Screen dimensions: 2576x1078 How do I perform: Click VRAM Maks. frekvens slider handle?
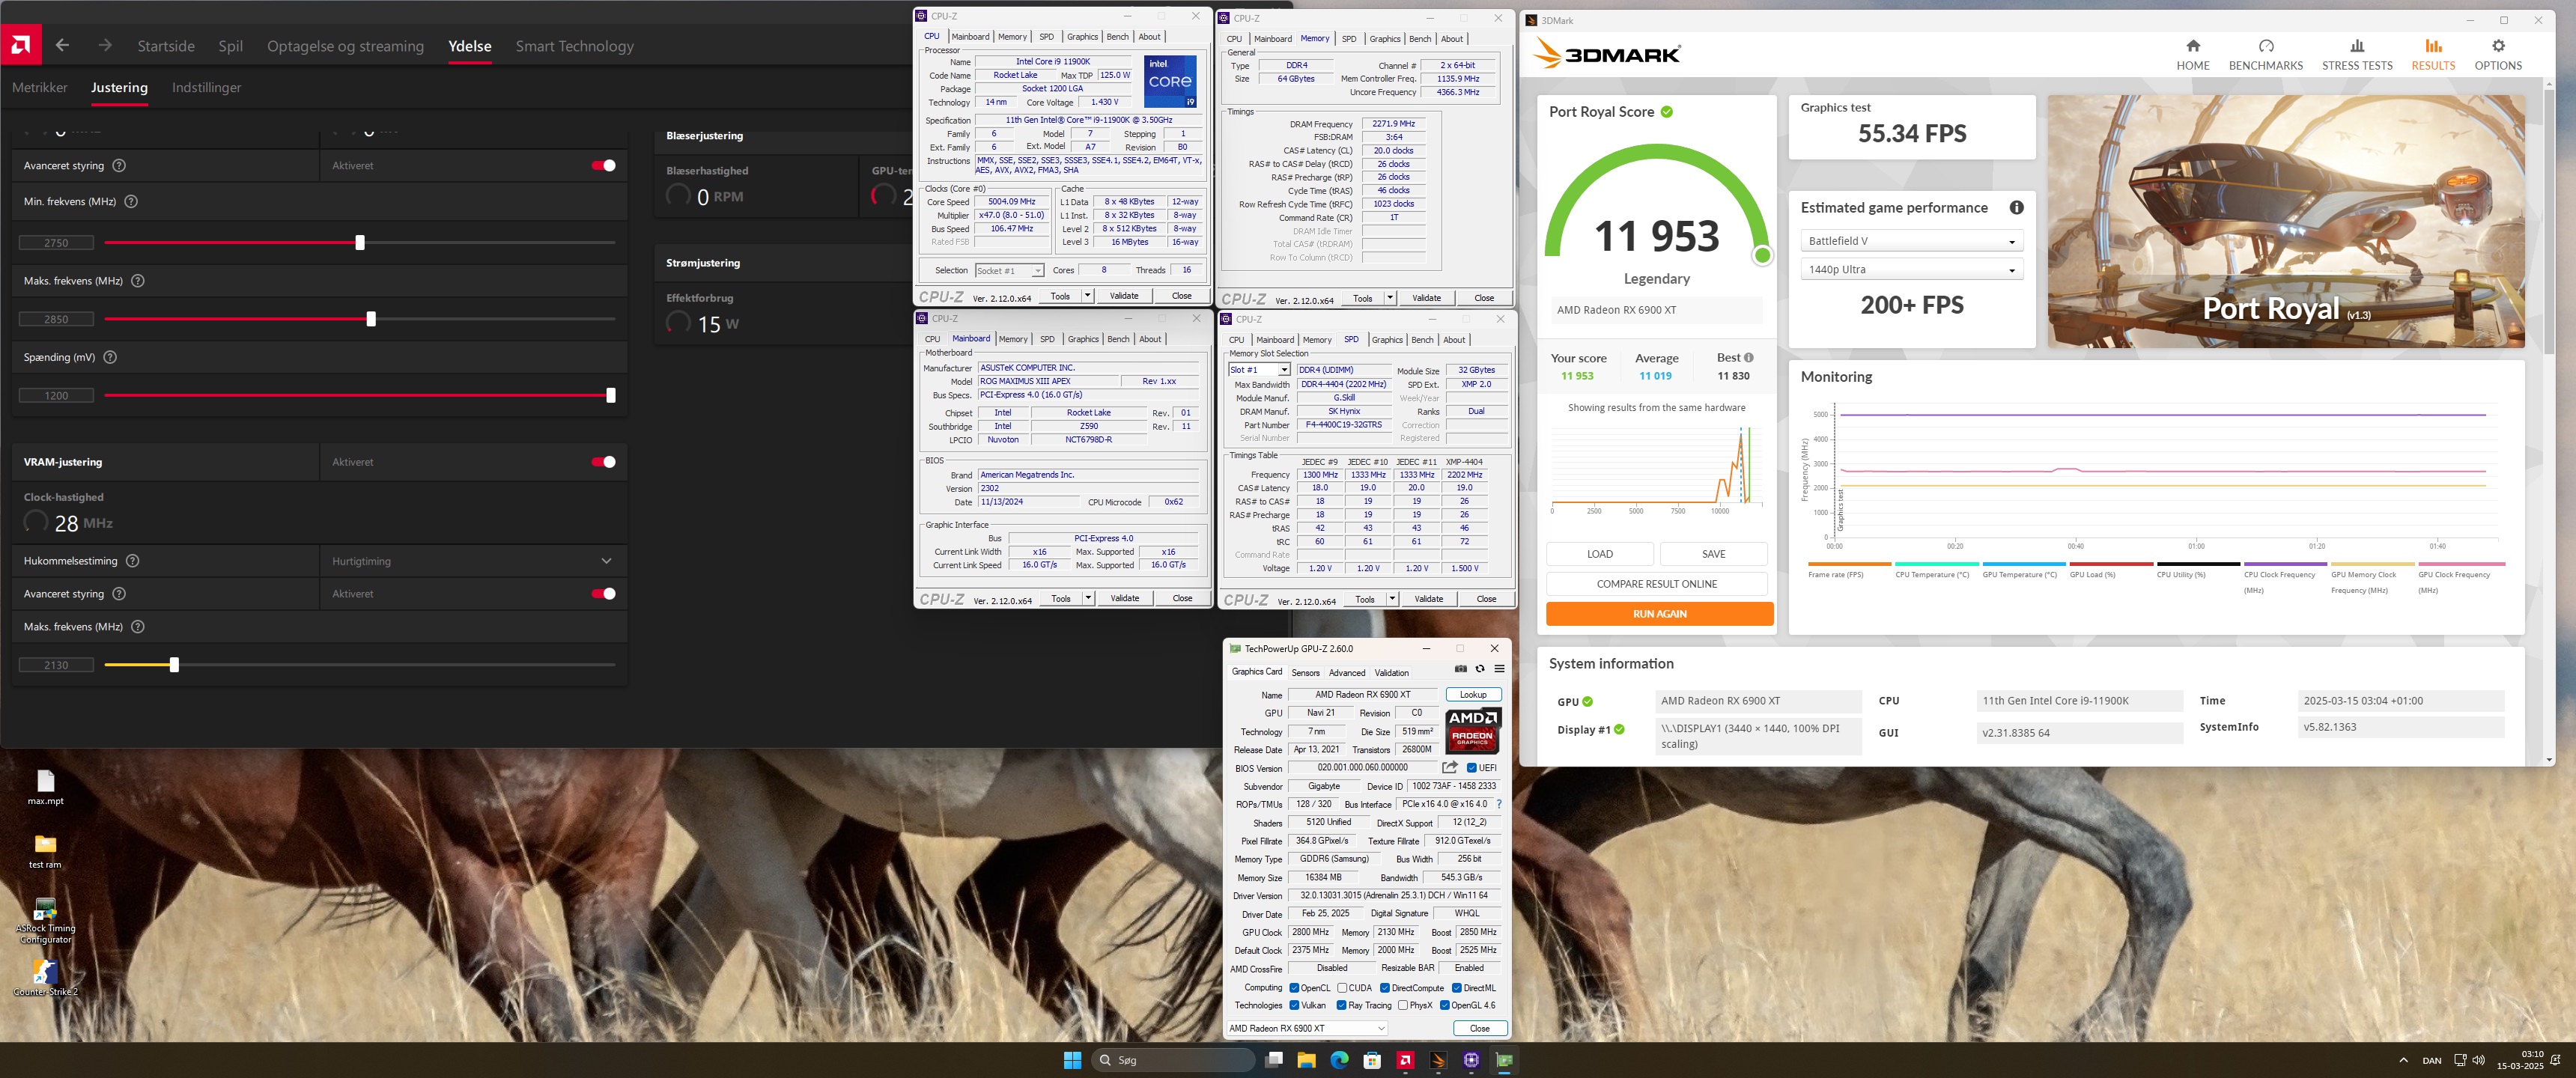tap(174, 665)
